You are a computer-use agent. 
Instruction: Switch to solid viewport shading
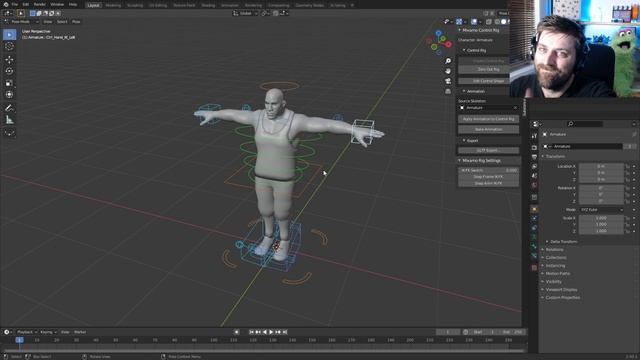coord(503,22)
